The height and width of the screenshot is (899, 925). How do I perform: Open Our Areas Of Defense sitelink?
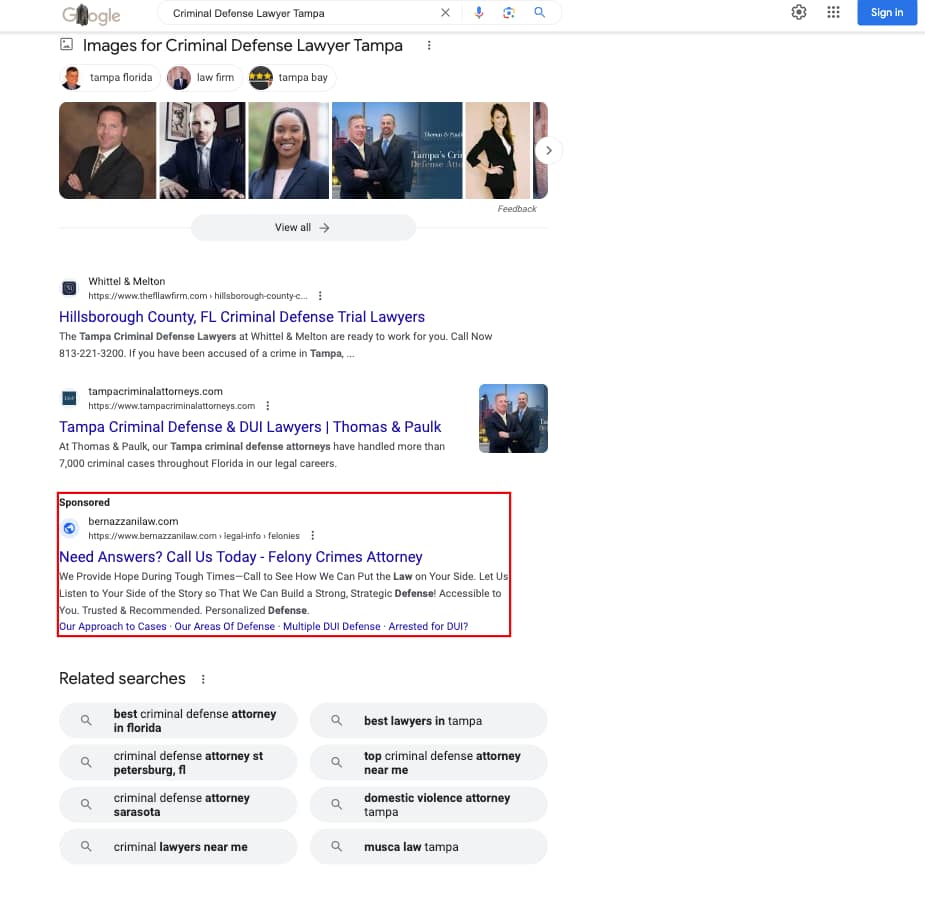[225, 626]
